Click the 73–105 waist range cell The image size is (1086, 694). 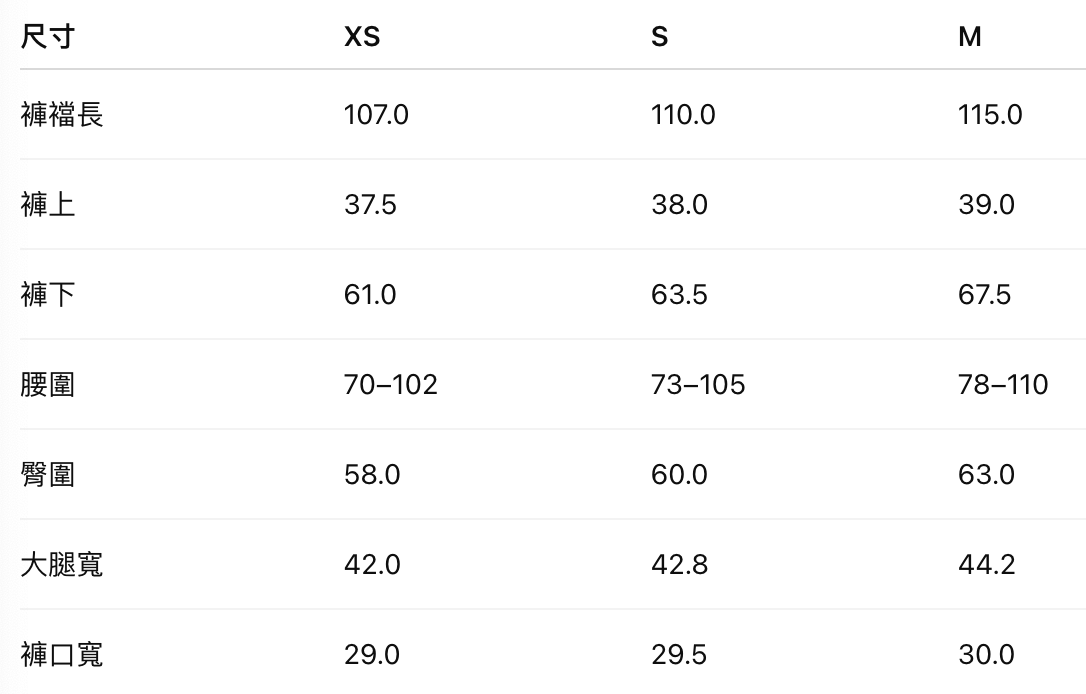pyautogui.click(x=698, y=385)
